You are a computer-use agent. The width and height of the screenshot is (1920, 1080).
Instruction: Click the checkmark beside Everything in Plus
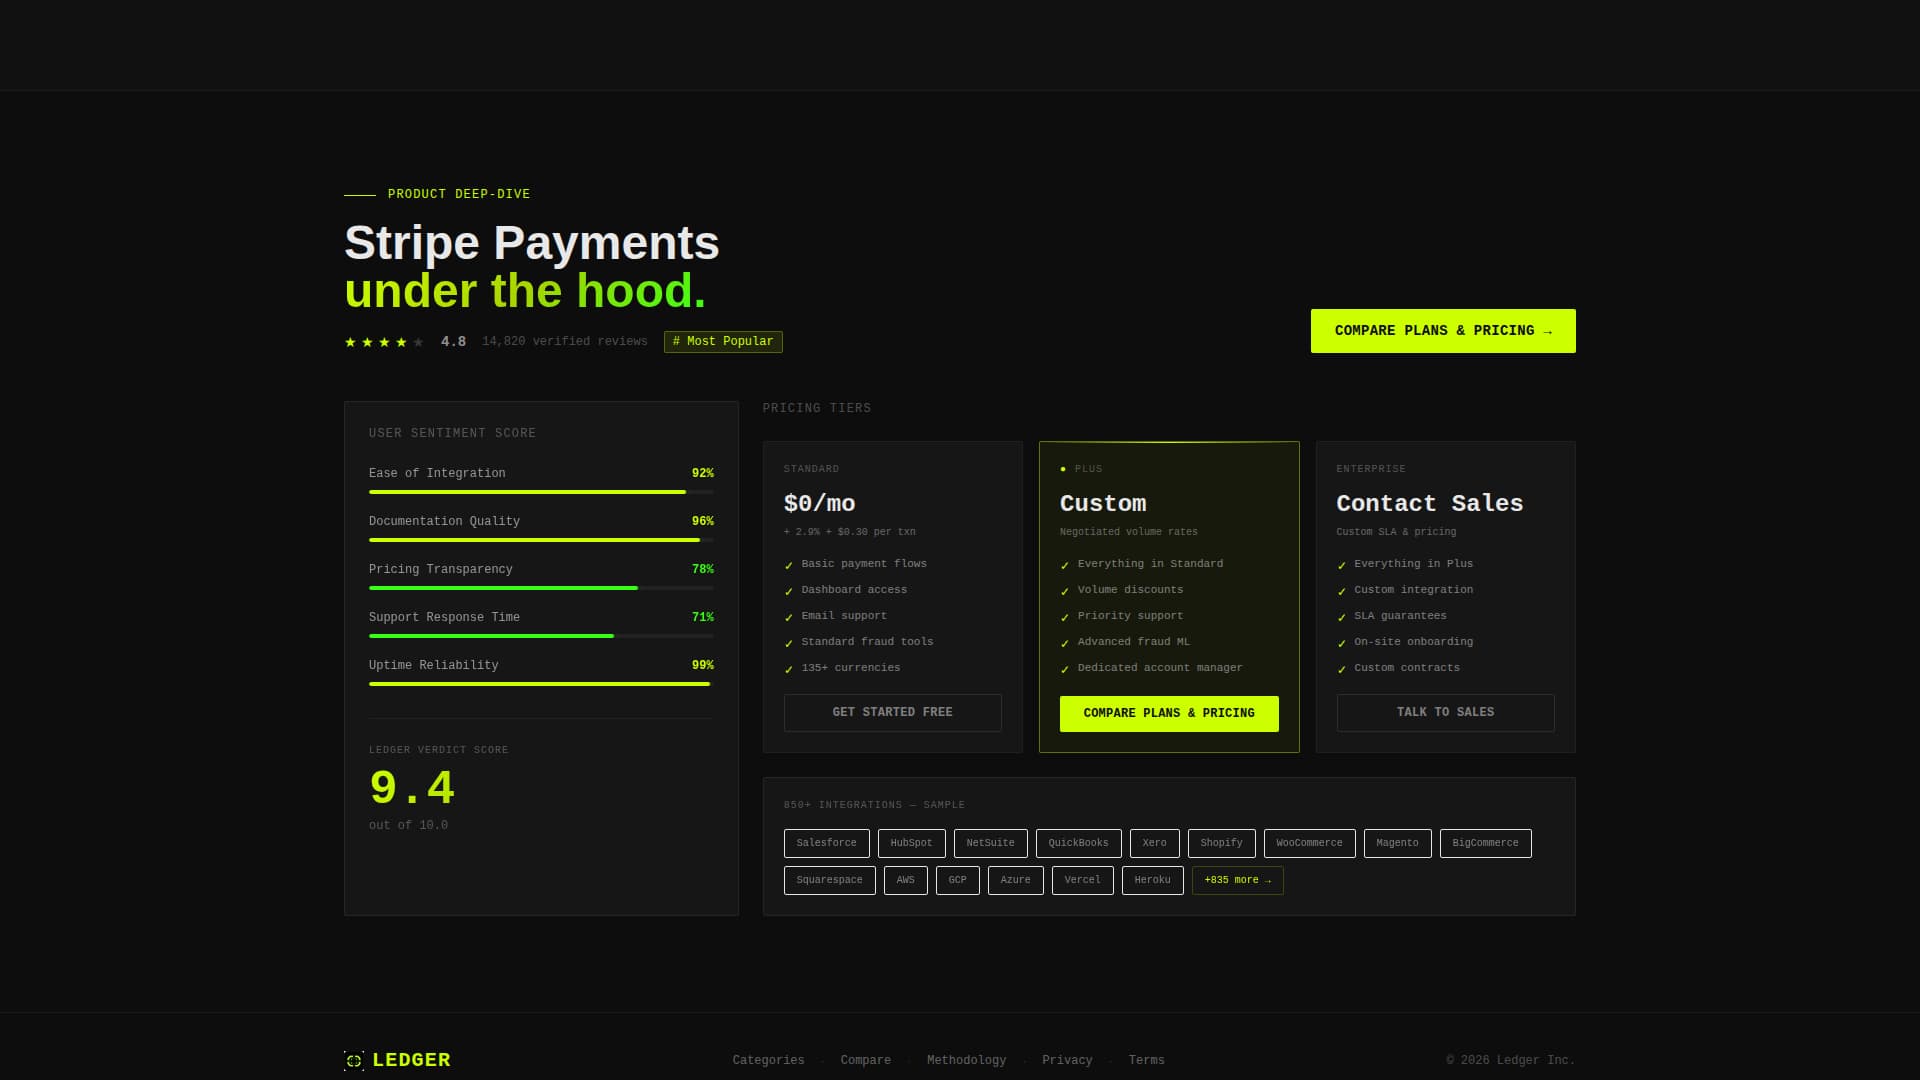[1341, 565]
